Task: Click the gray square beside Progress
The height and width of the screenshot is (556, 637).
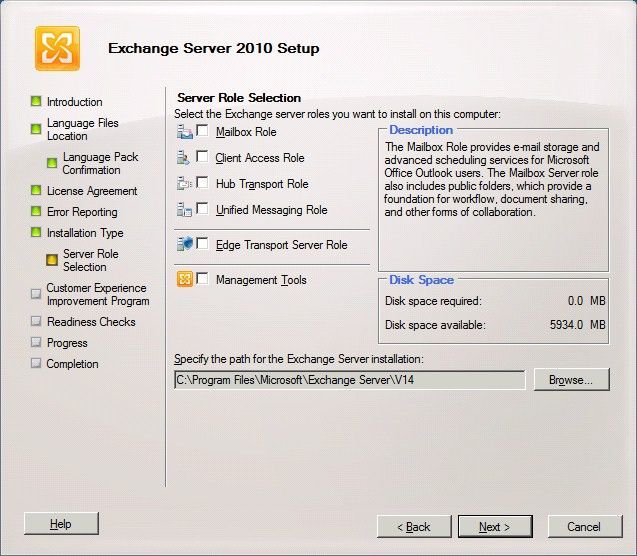Action: click(x=36, y=342)
